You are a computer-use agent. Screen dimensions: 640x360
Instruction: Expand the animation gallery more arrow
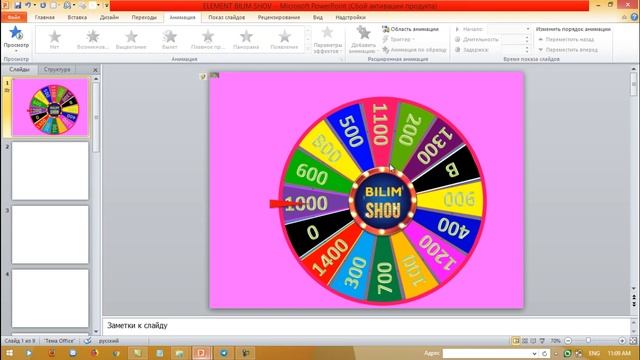(308, 49)
